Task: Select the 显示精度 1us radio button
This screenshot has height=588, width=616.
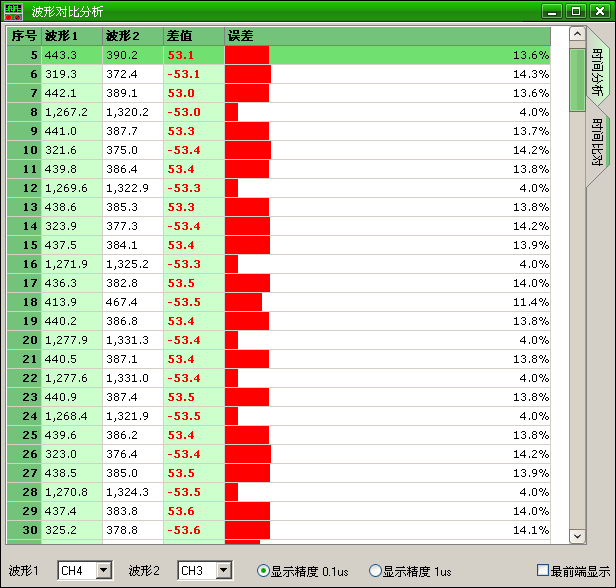Action: coord(376,571)
